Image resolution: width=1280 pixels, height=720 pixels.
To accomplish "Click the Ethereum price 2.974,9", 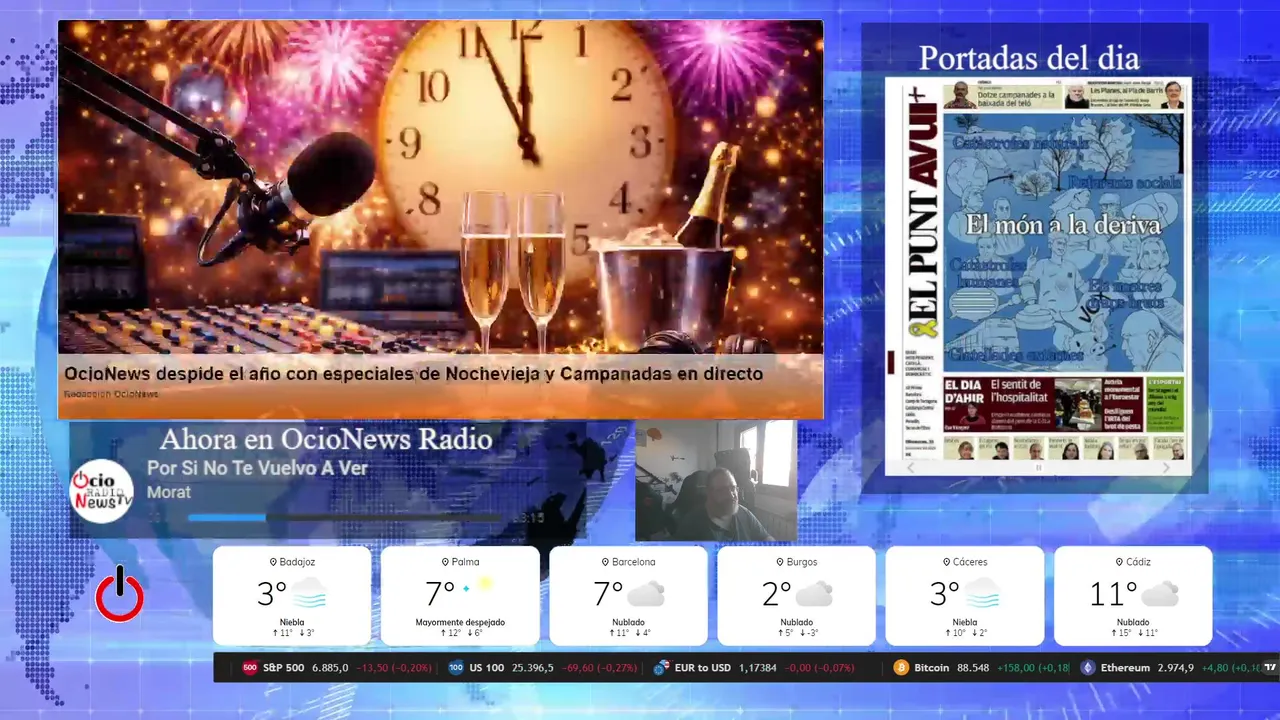I will [x=1176, y=667].
